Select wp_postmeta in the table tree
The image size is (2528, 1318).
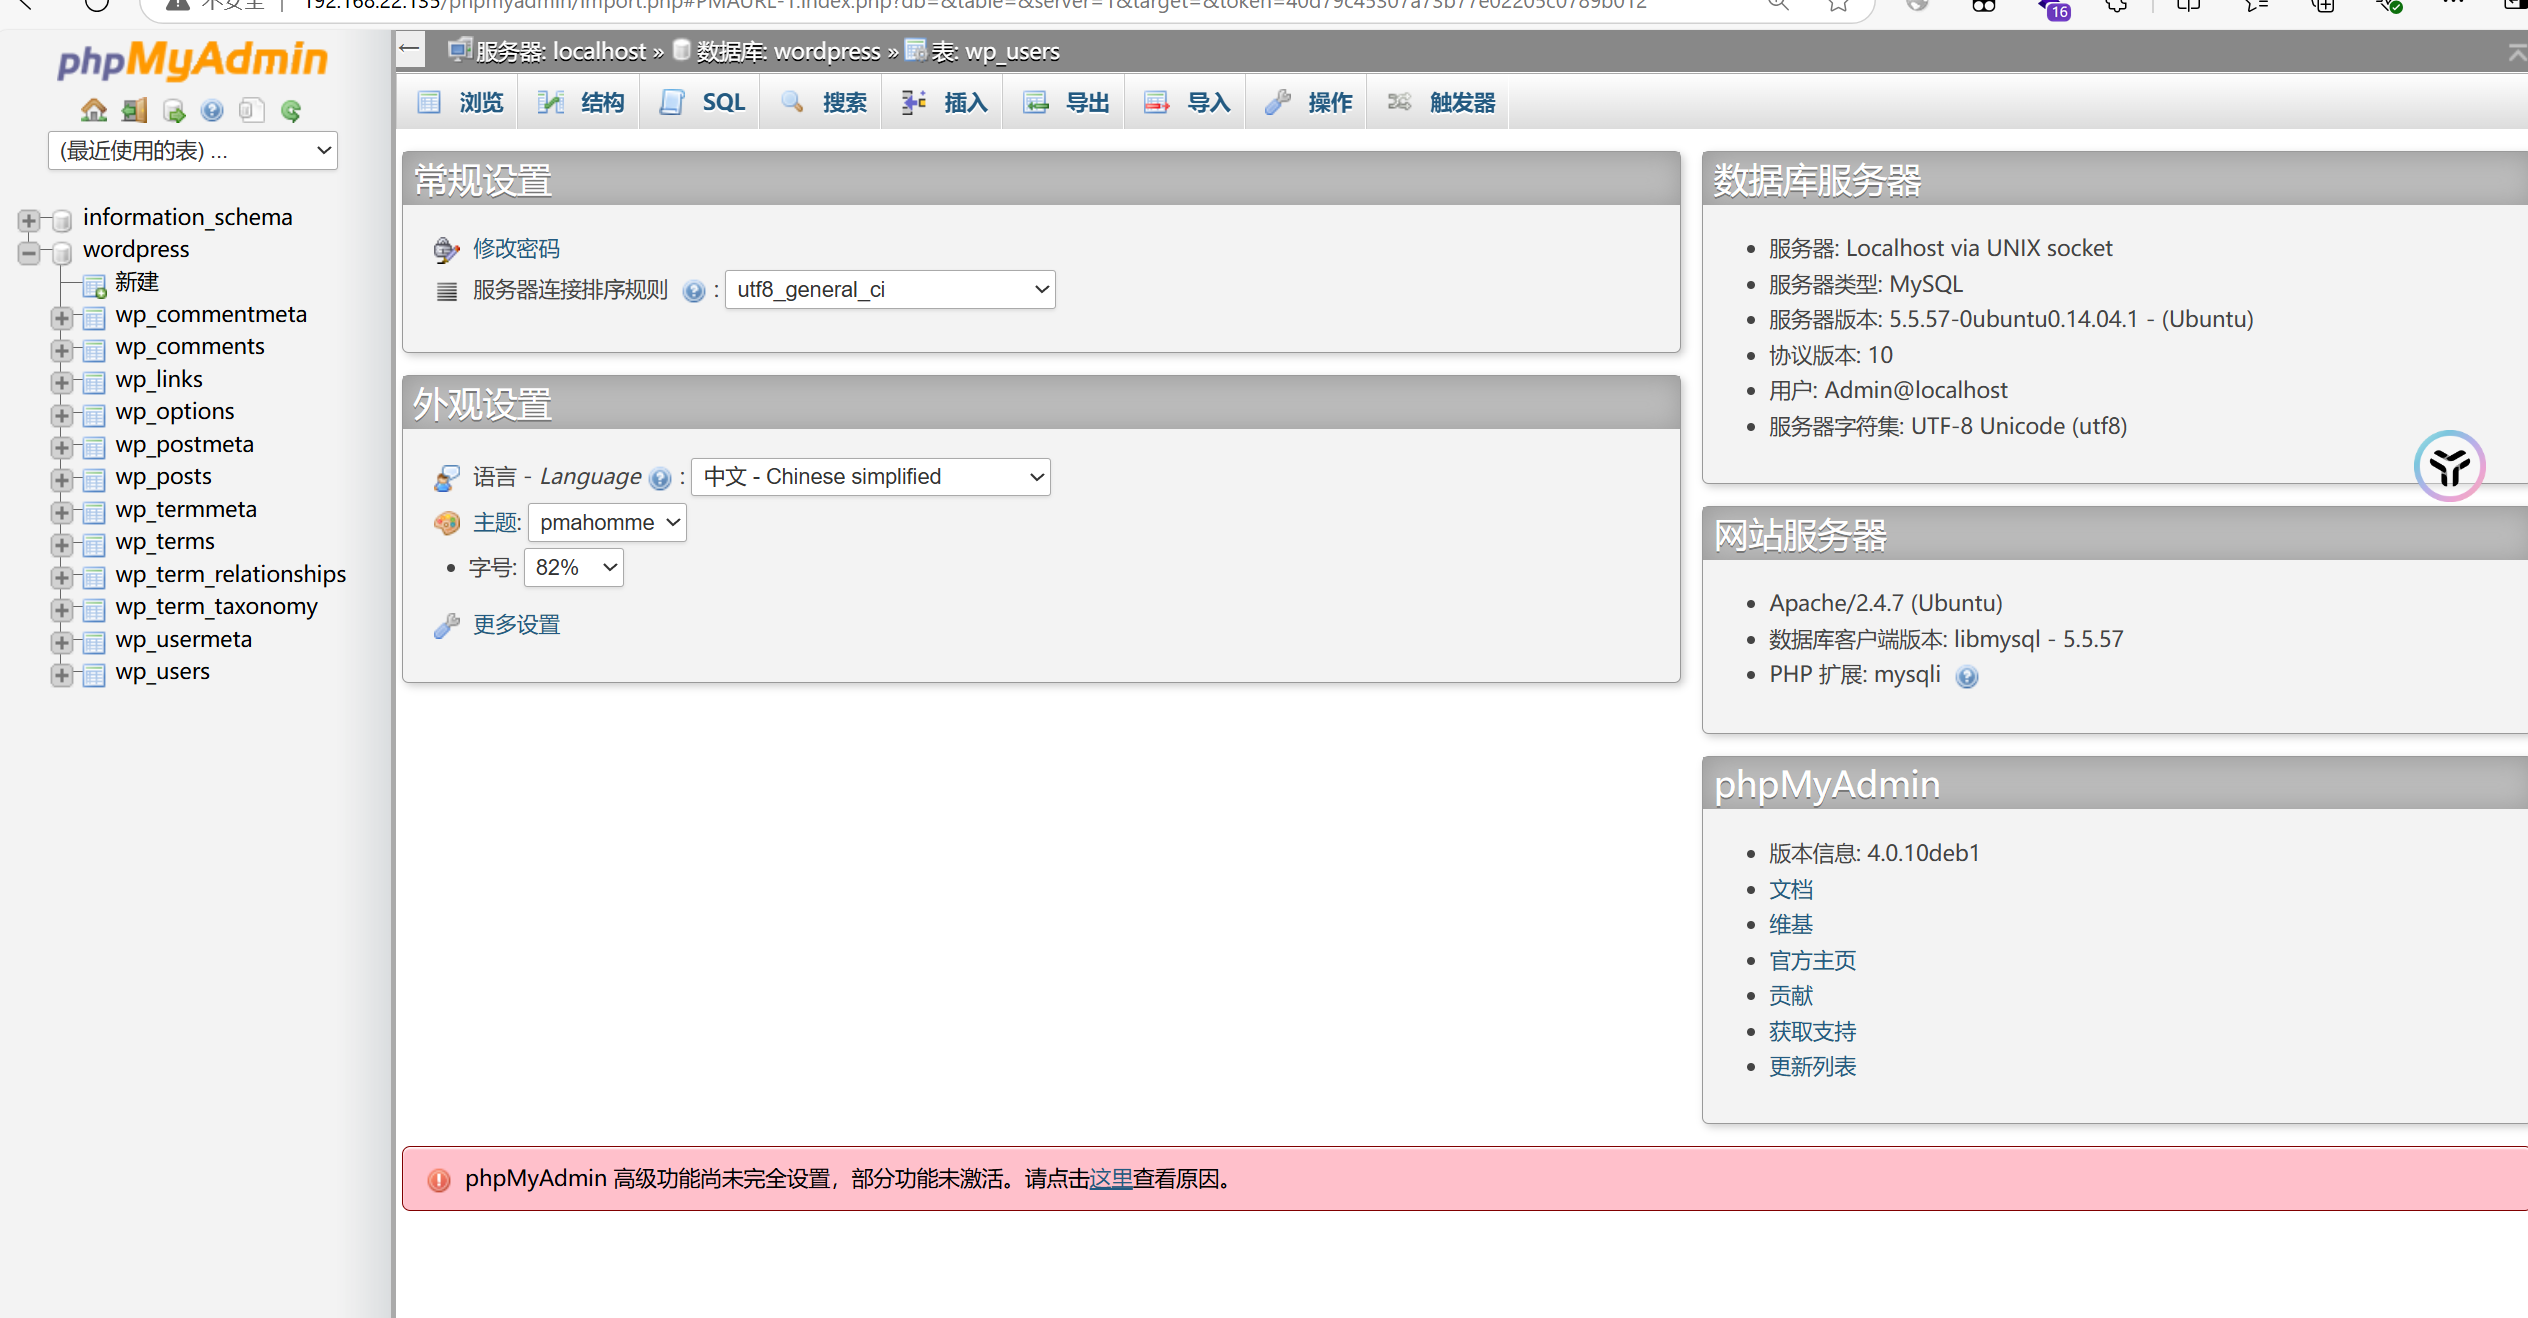(x=184, y=446)
